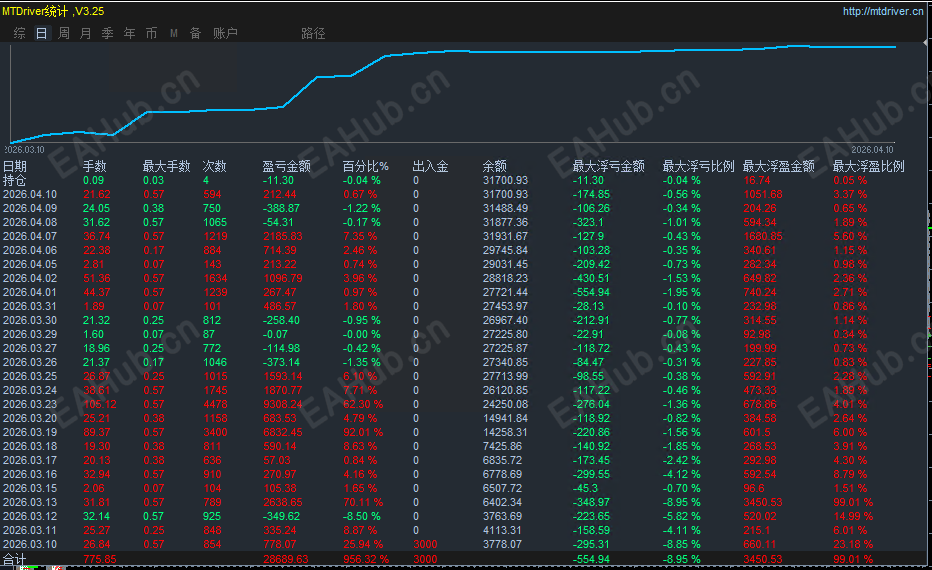Switch to the M tab
932x570 pixels.
coord(174,33)
